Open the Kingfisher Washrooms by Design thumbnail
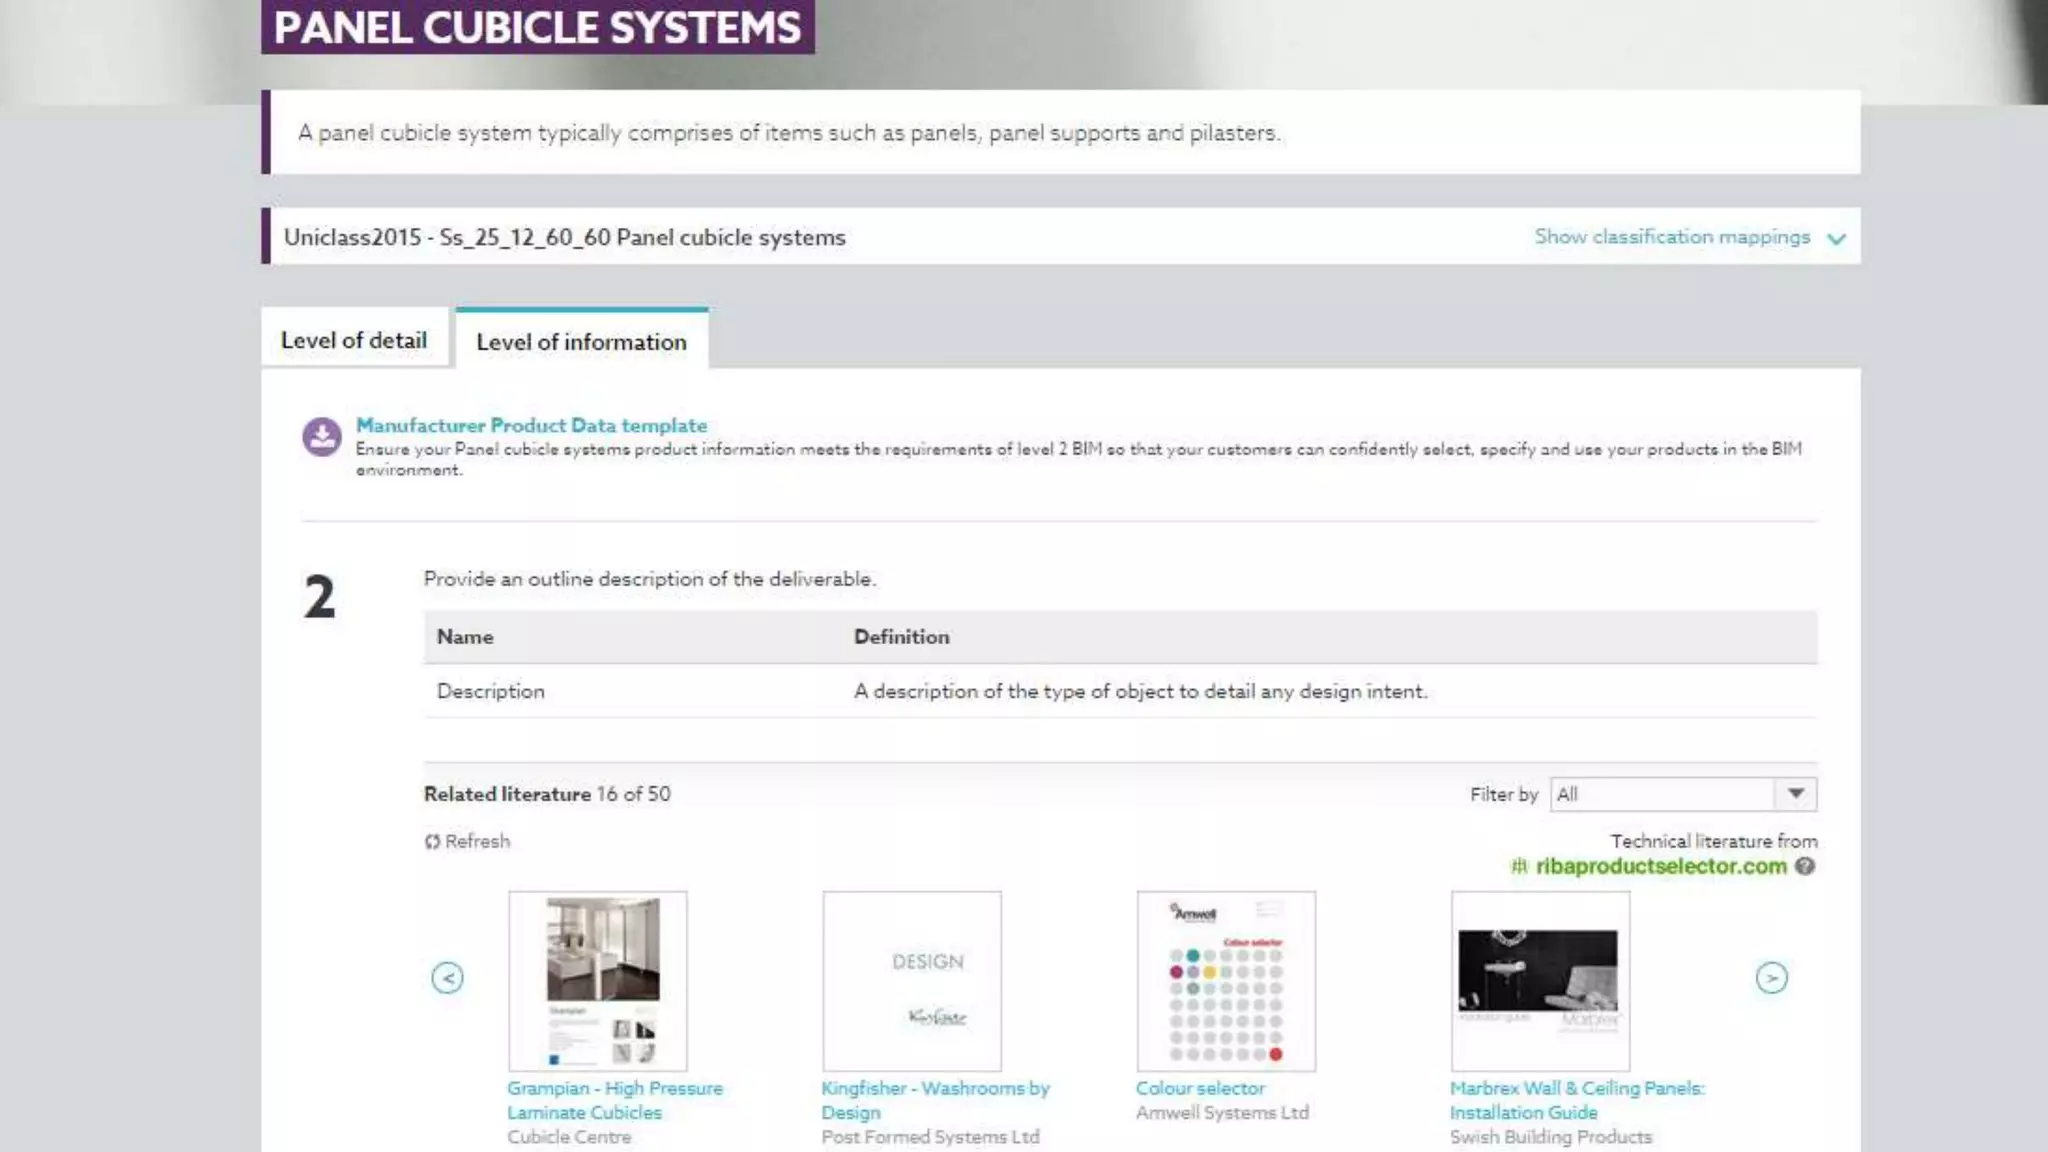Image resolution: width=2048 pixels, height=1152 pixels. (912, 980)
